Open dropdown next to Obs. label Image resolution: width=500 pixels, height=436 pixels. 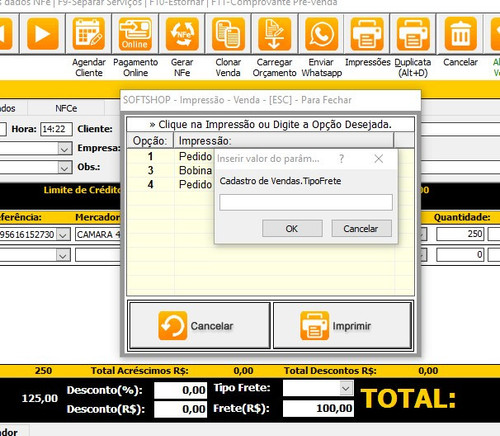pos(64,168)
